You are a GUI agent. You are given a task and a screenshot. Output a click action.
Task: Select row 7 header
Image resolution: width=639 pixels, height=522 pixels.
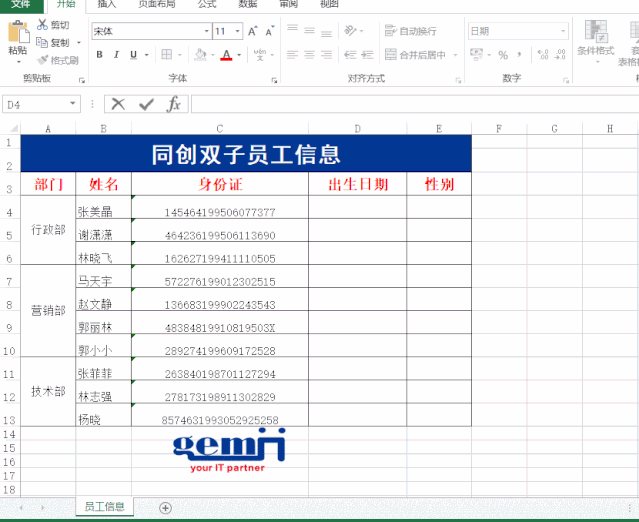pyautogui.click(x=9, y=276)
